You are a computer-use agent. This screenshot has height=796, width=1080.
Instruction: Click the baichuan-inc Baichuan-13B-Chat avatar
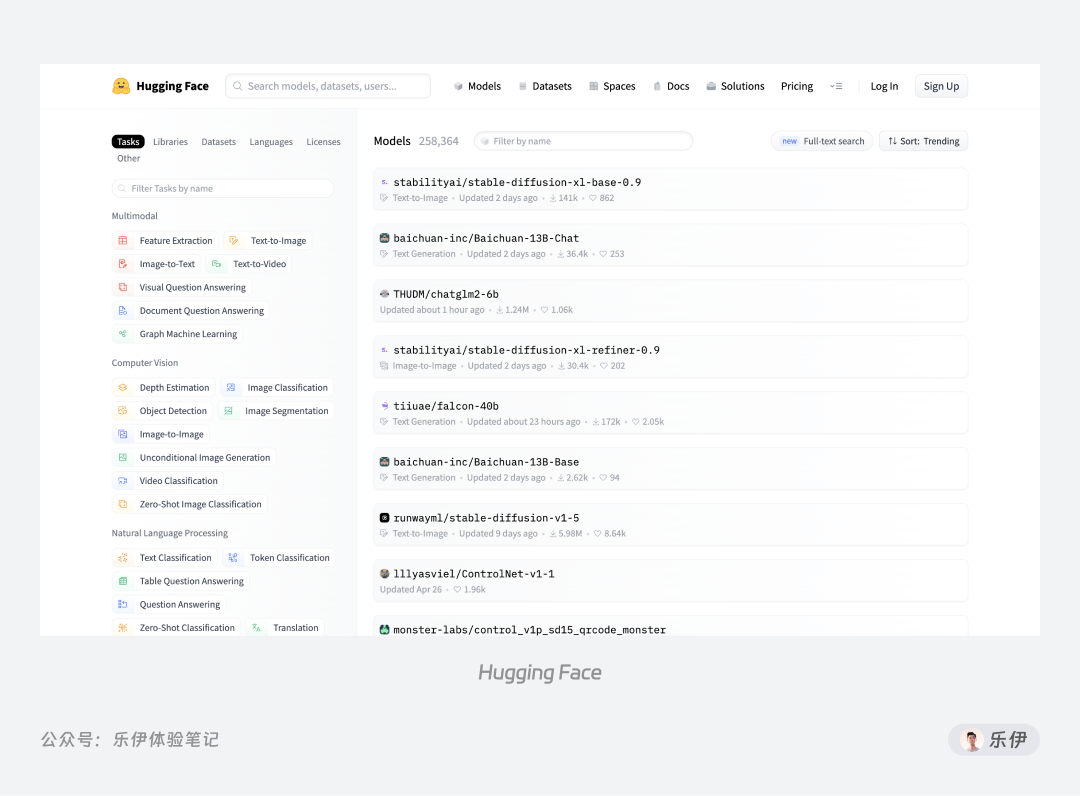pos(384,238)
